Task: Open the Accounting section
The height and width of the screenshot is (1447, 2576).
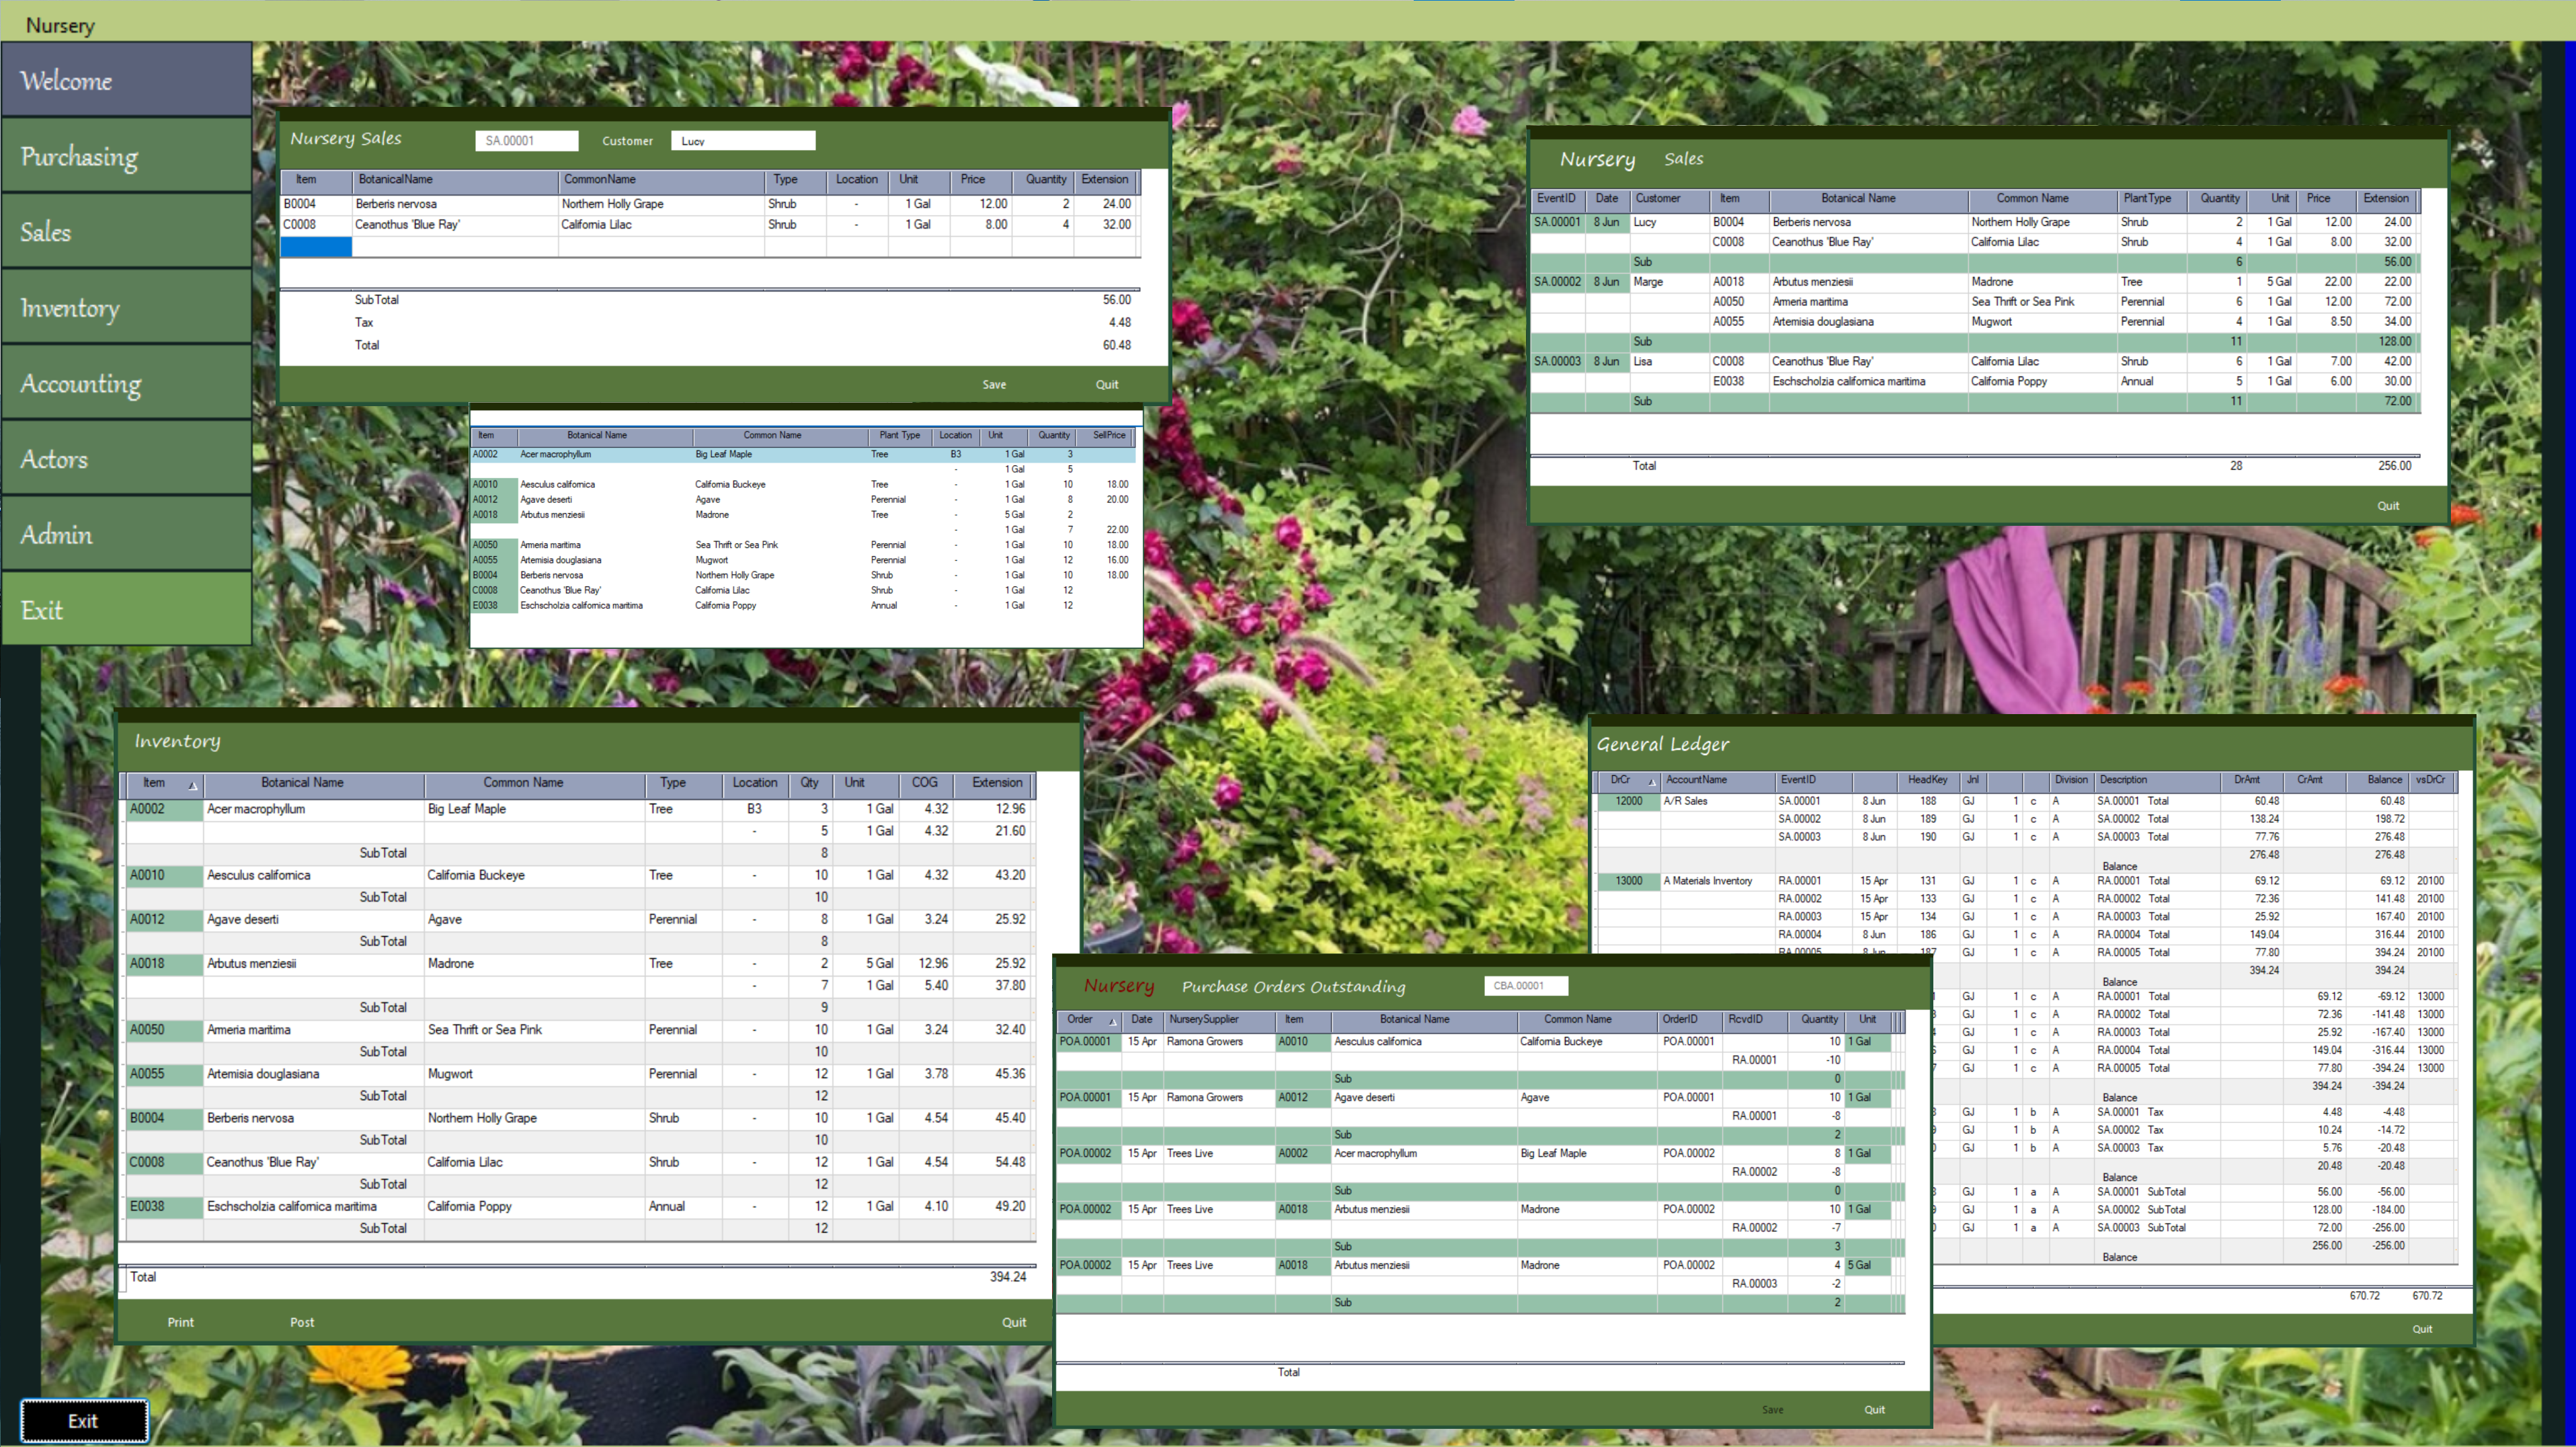Action: pos(126,383)
